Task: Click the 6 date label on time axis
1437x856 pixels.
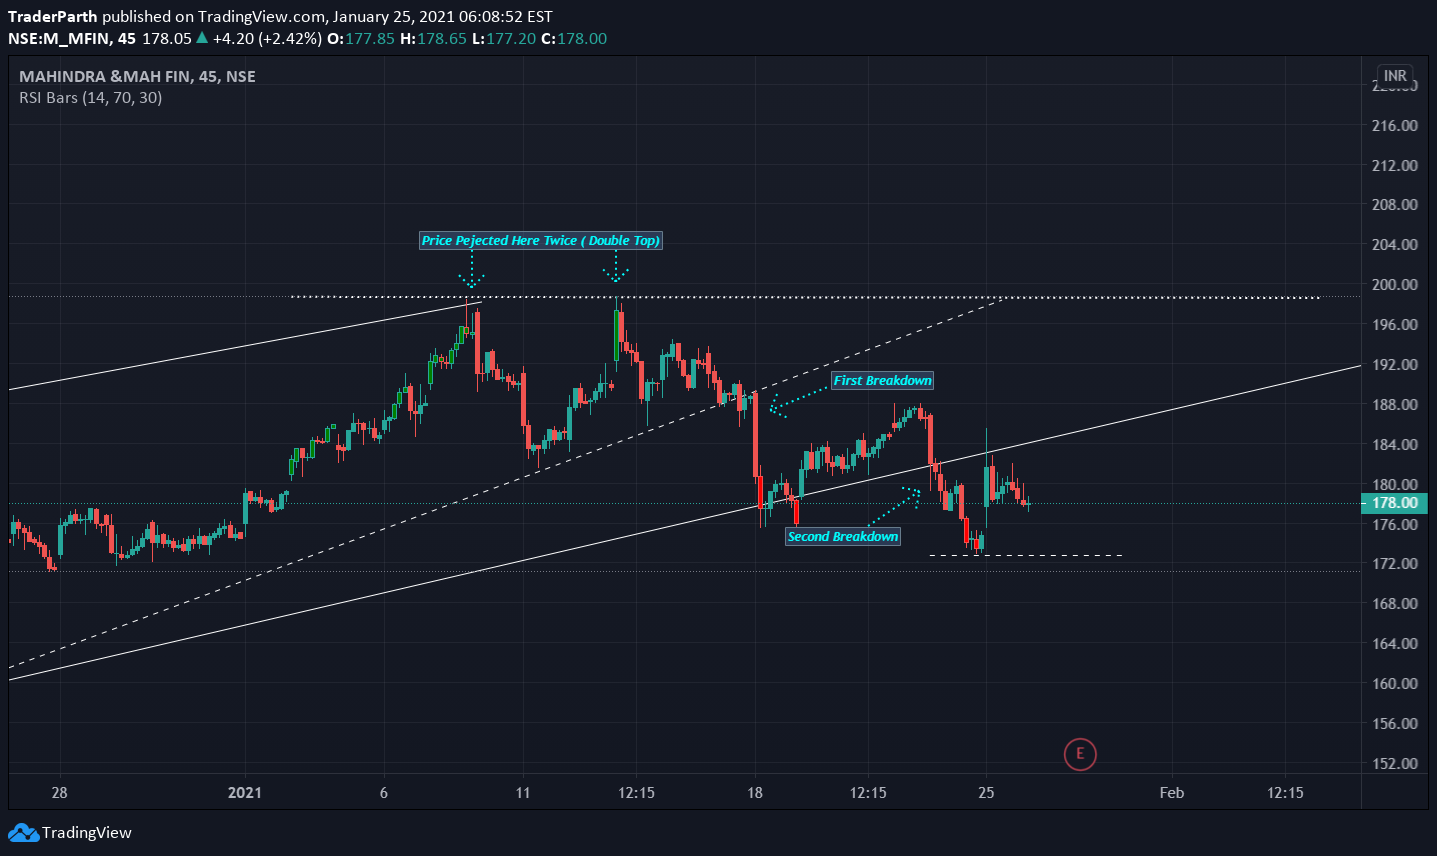Action: pos(384,793)
